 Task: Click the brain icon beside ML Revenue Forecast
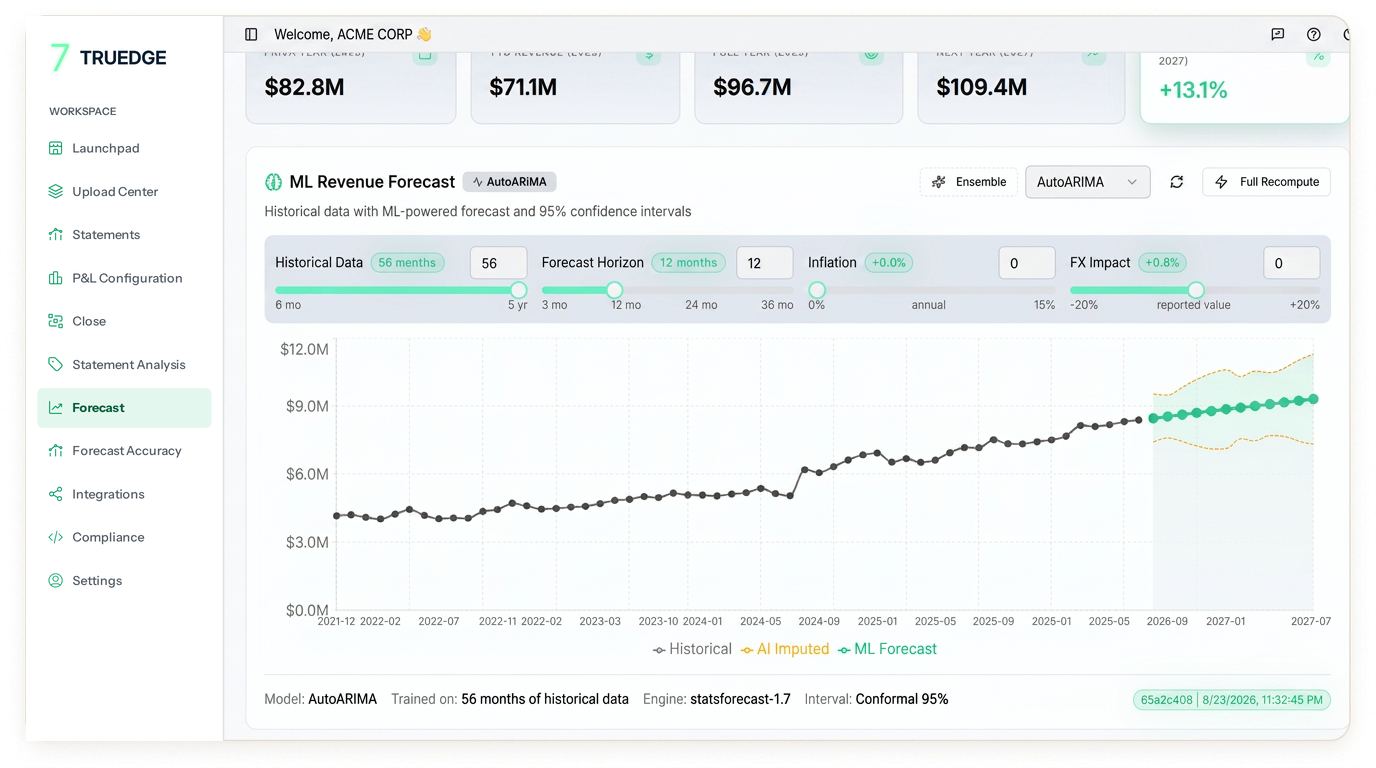273,182
